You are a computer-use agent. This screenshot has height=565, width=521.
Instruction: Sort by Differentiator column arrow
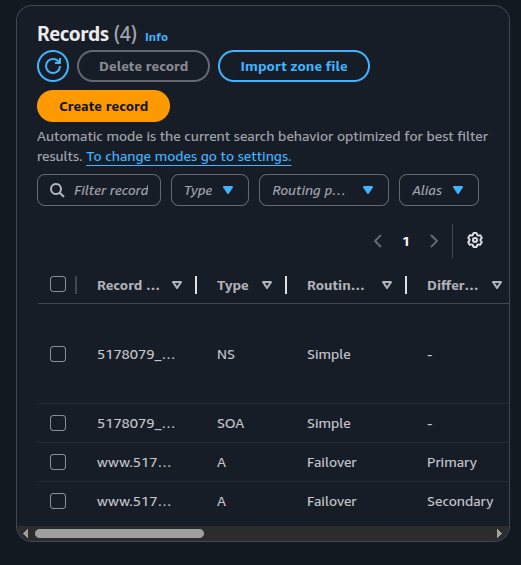point(497,285)
